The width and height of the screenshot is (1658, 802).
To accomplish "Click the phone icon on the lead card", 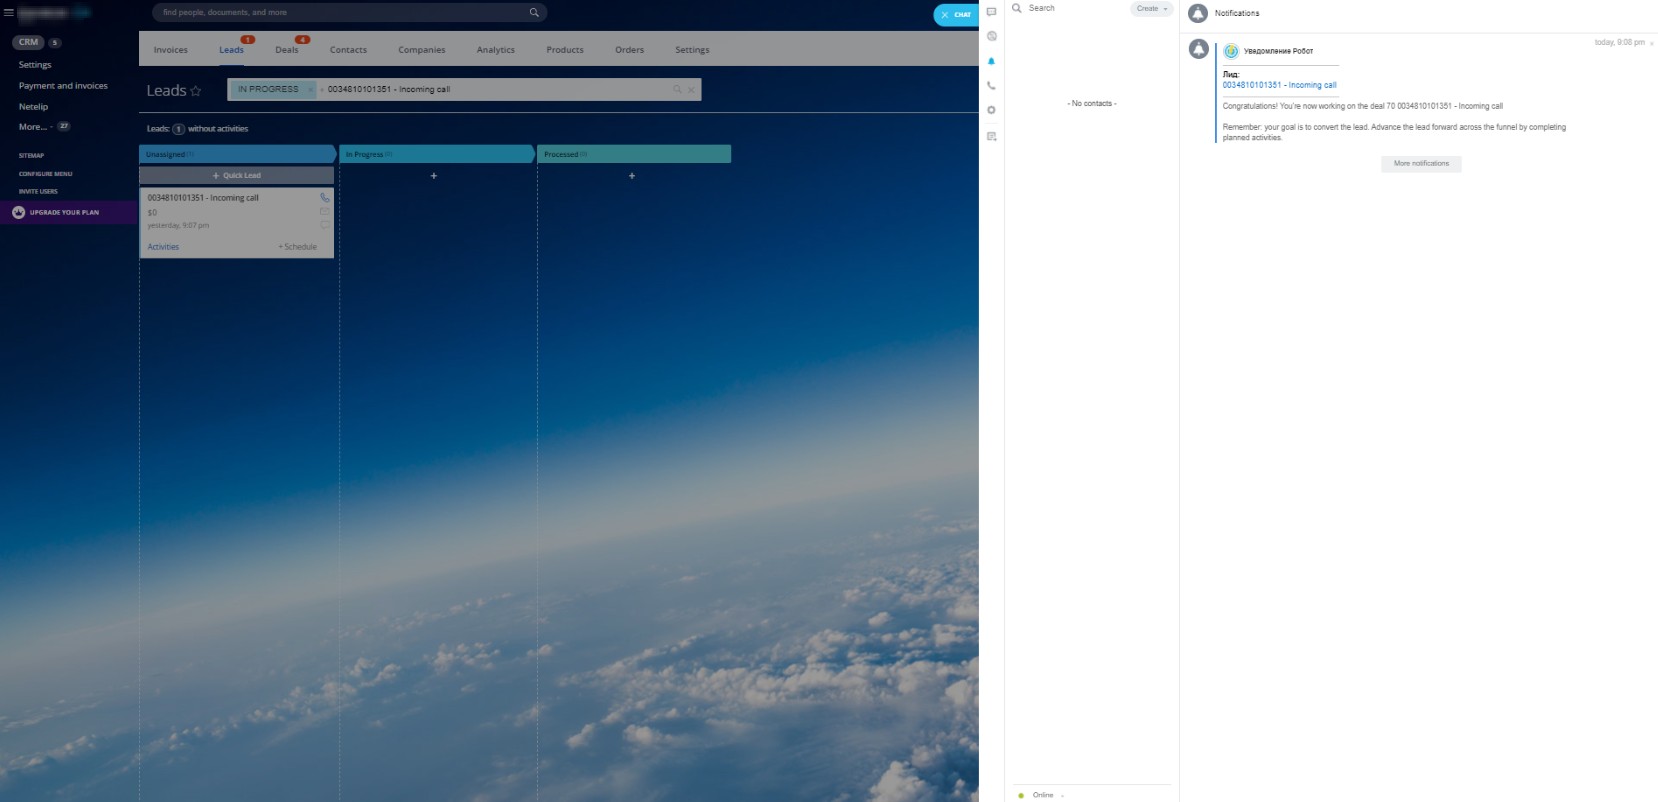I will [324, 198].
